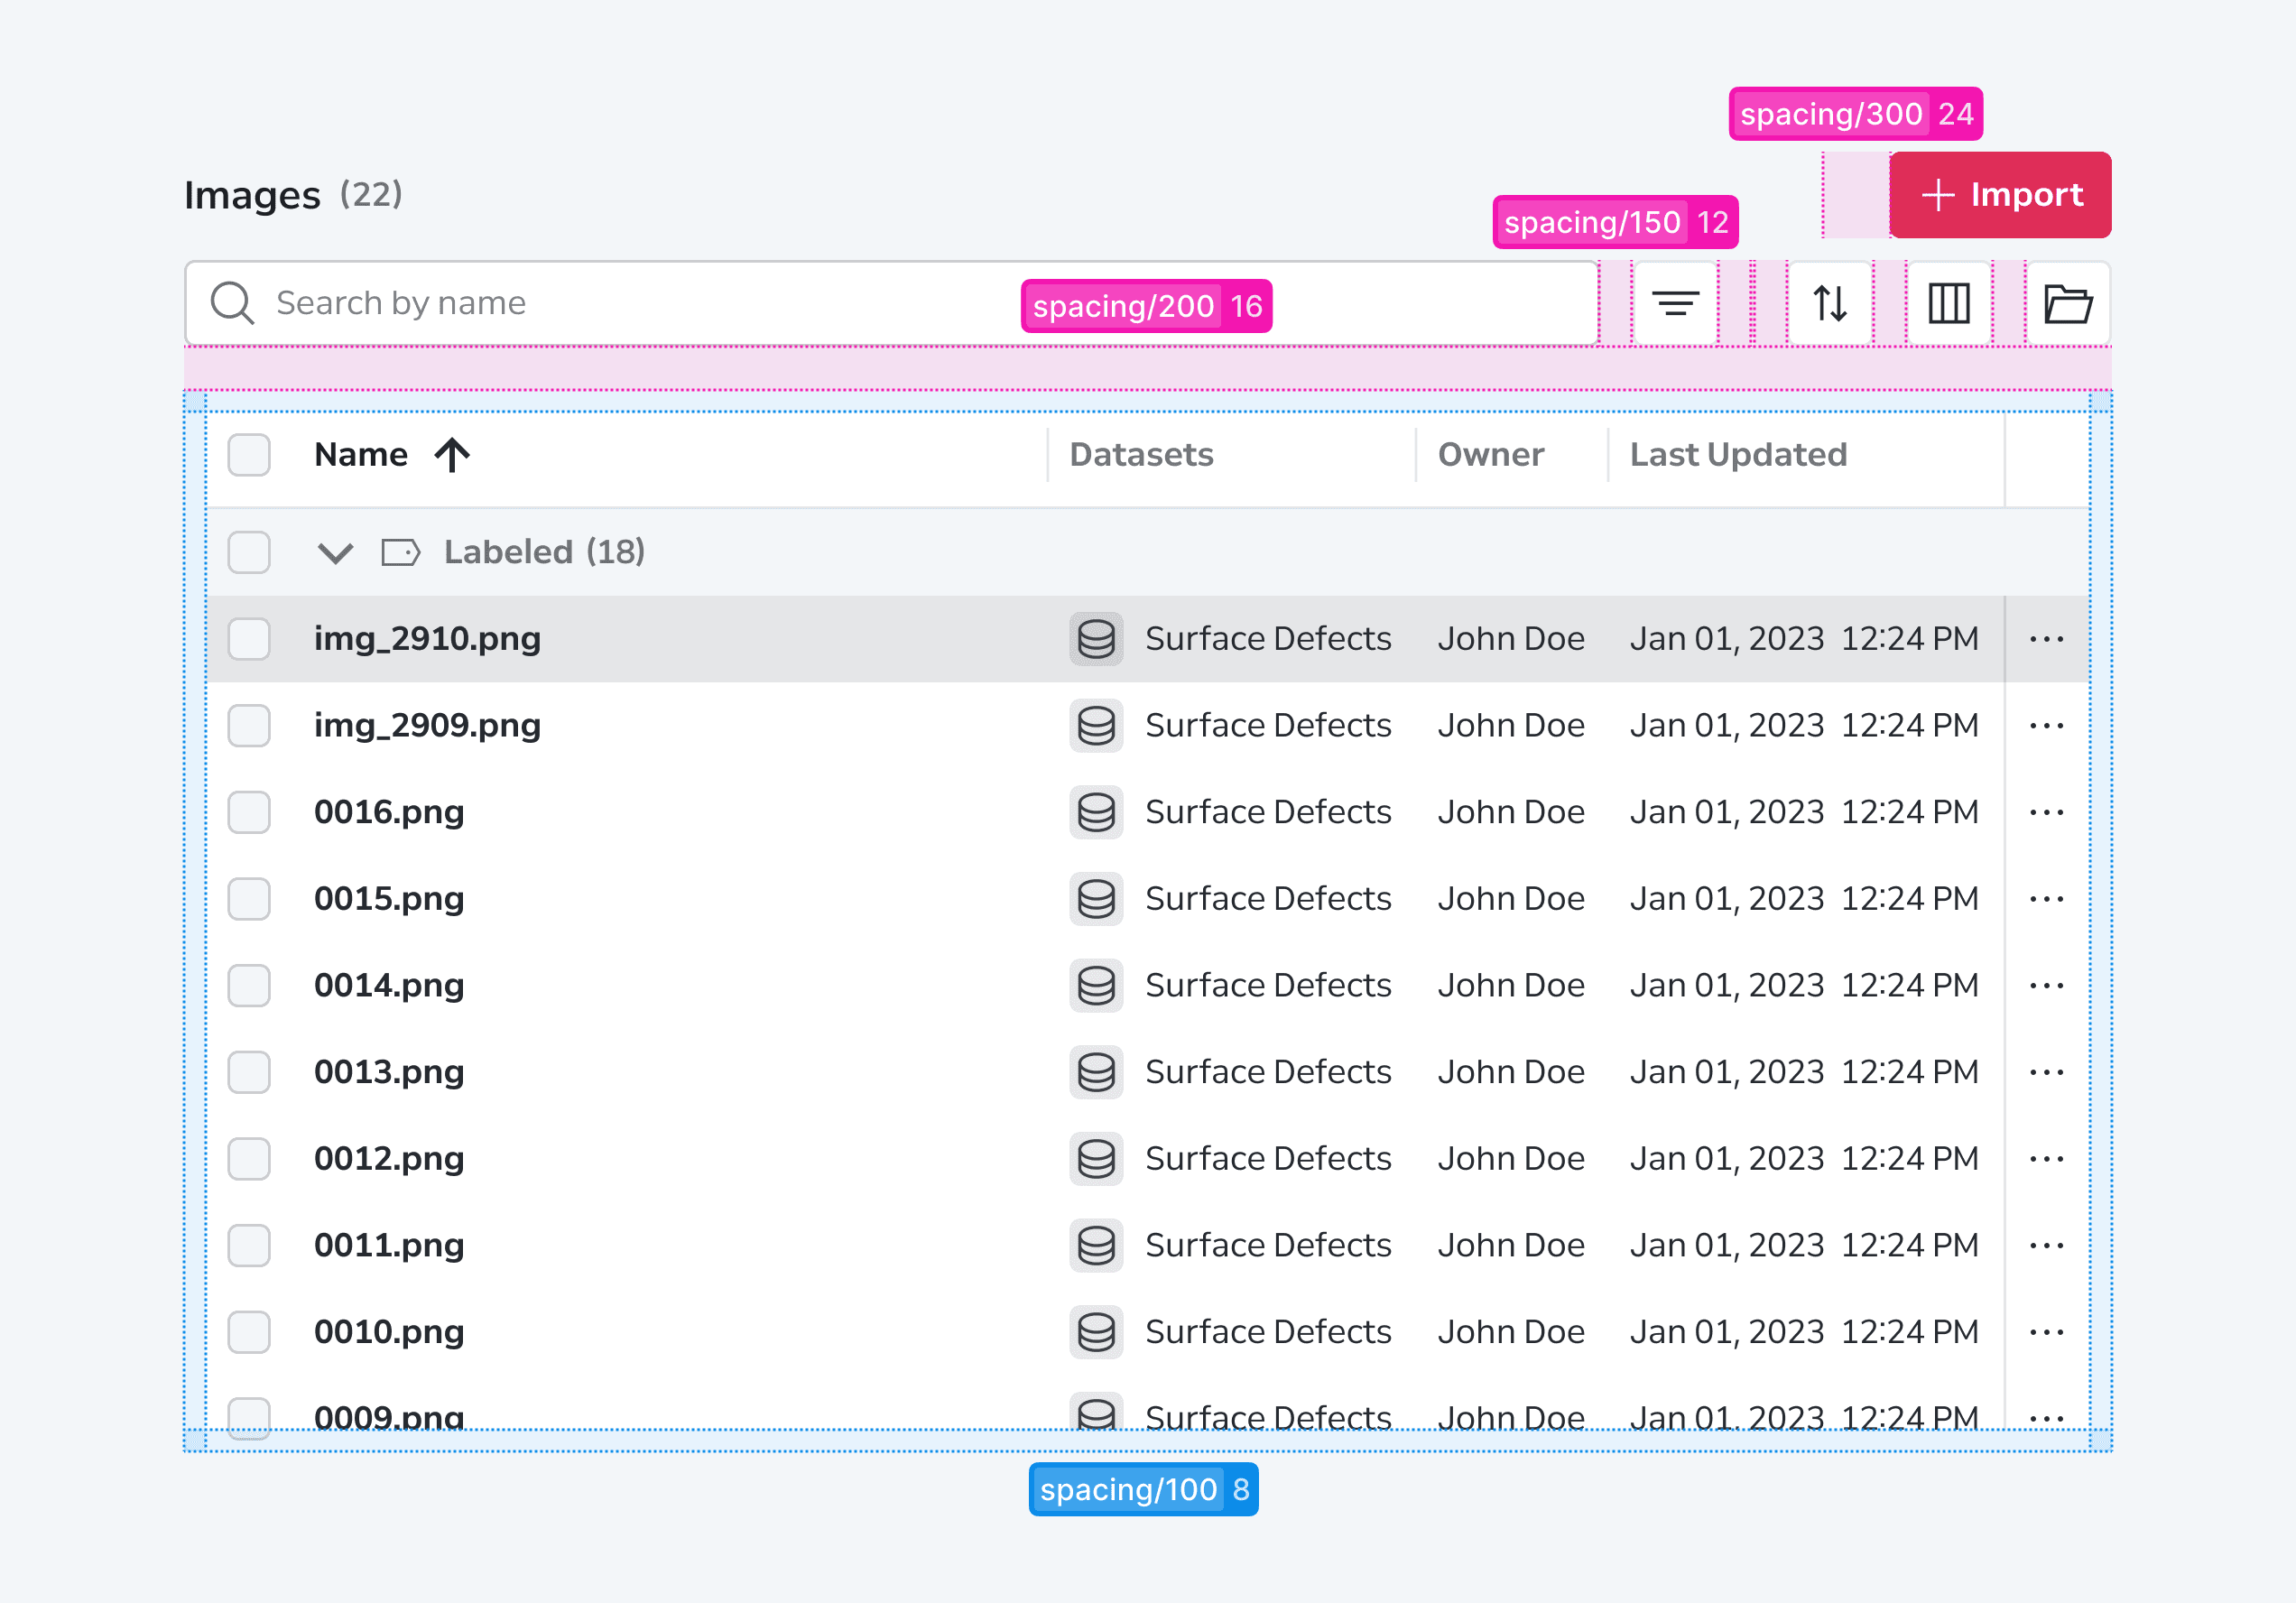Click the dataset icon in 0012.png row
Screen dimensions: 2296x1603
(1096, 1159)
